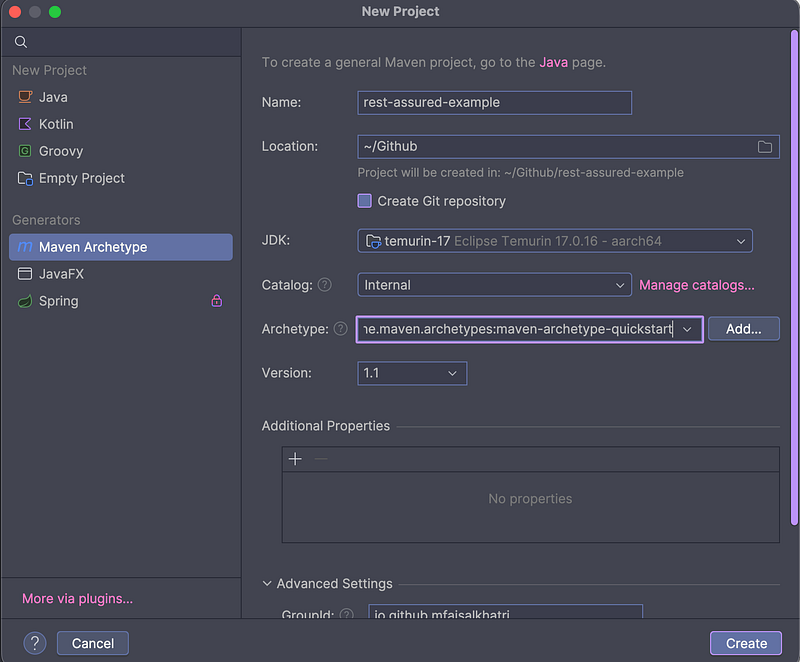Open Catalog help question mark
800x662 pixels.
click(324, 285)
